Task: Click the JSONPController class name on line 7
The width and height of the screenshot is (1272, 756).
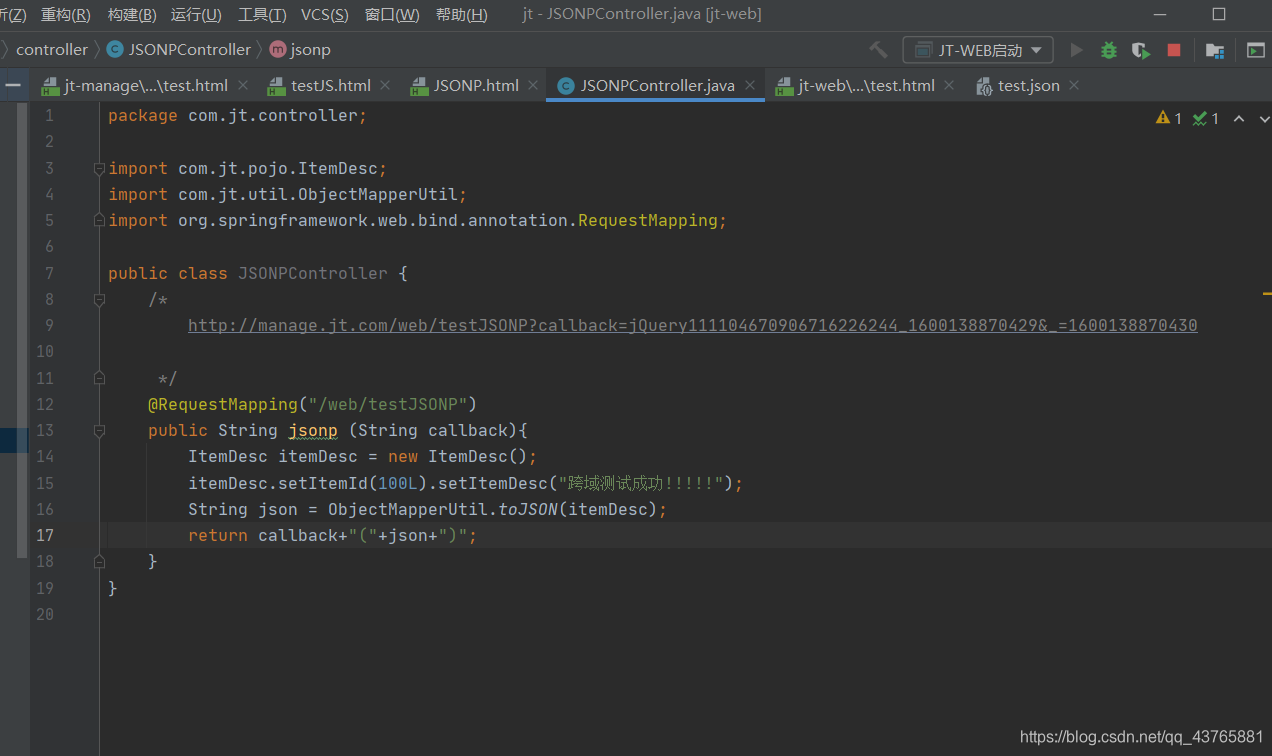Action: 313,273
